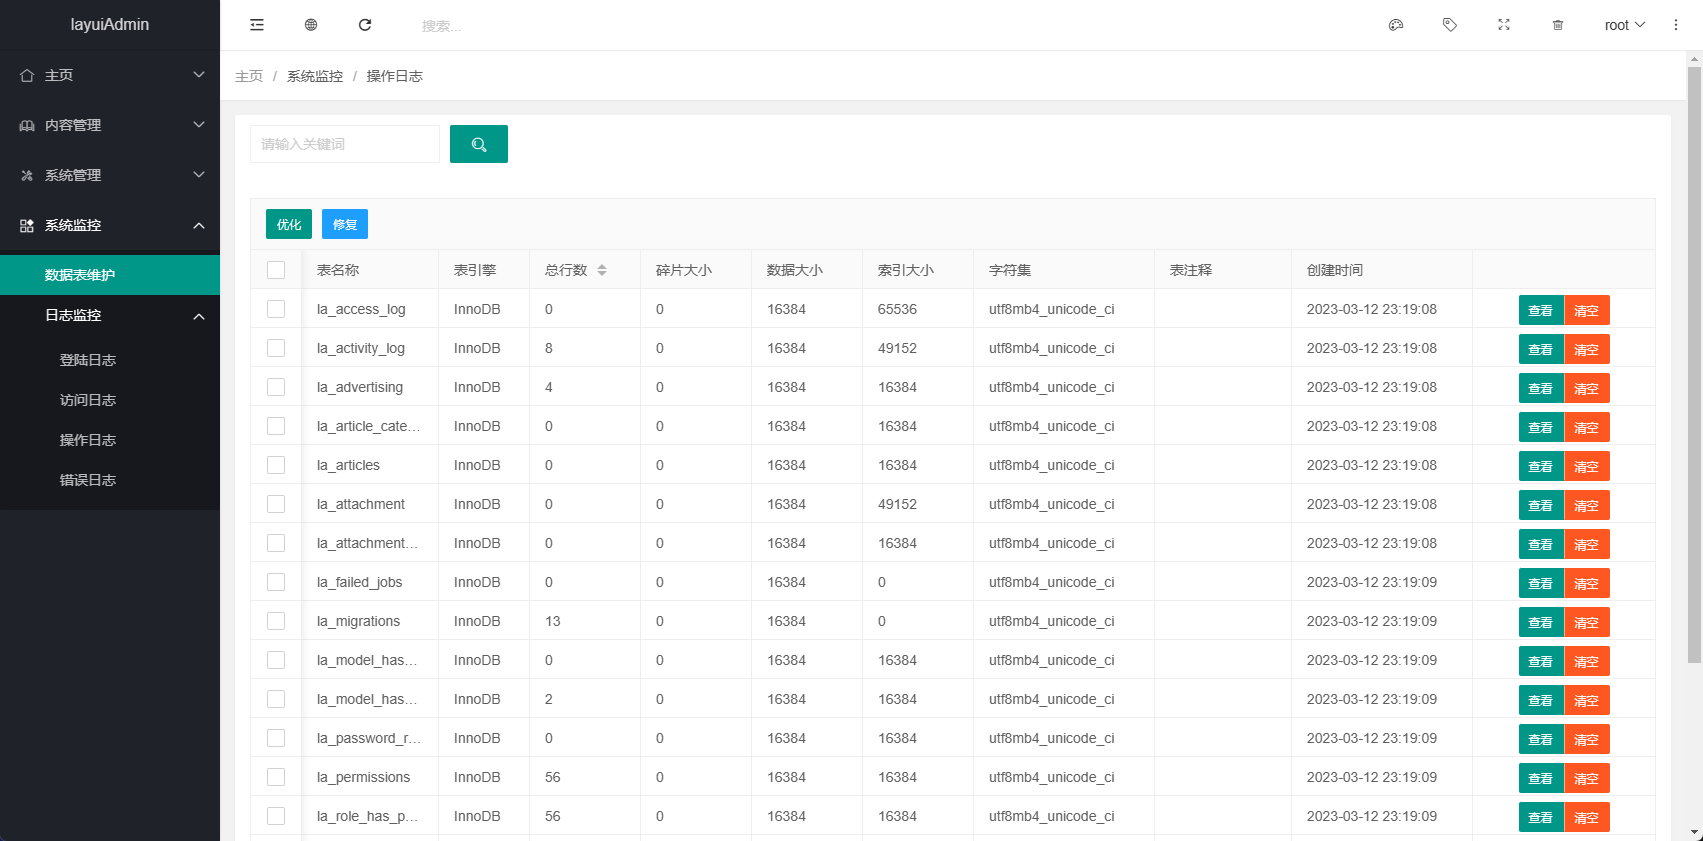The width and height of the screenshot is (1703, 841).
Task: Click 清空 for la_activity_log
Action: pos(1587,349)
